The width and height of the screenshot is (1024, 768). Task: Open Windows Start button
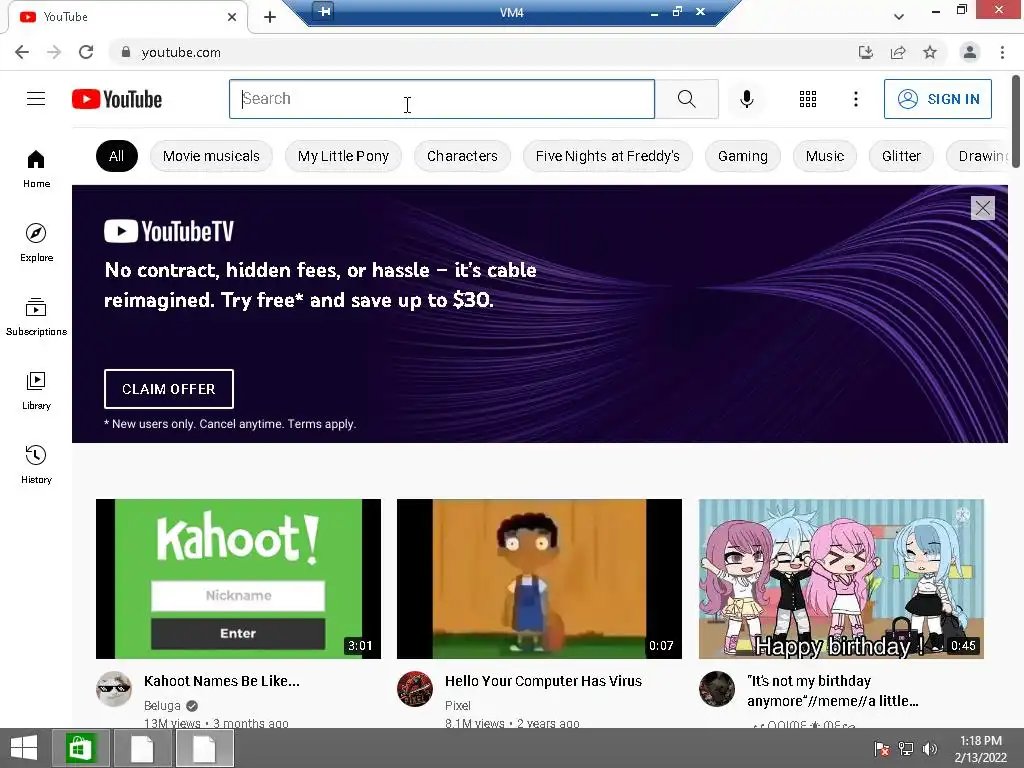[x=24, y=748]
